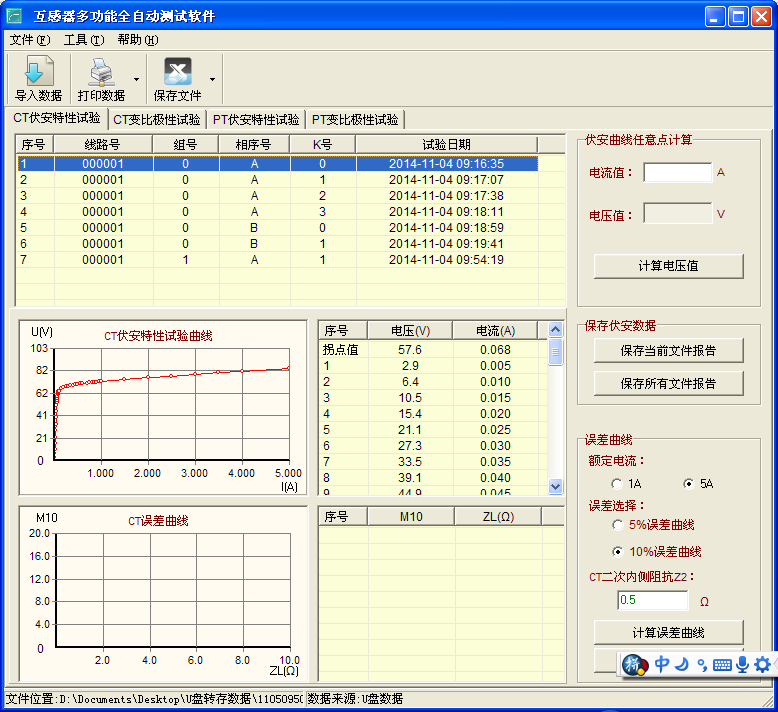Select the 1A rated current radio button
The image size is (778, 712).
(x=617, y=484)
